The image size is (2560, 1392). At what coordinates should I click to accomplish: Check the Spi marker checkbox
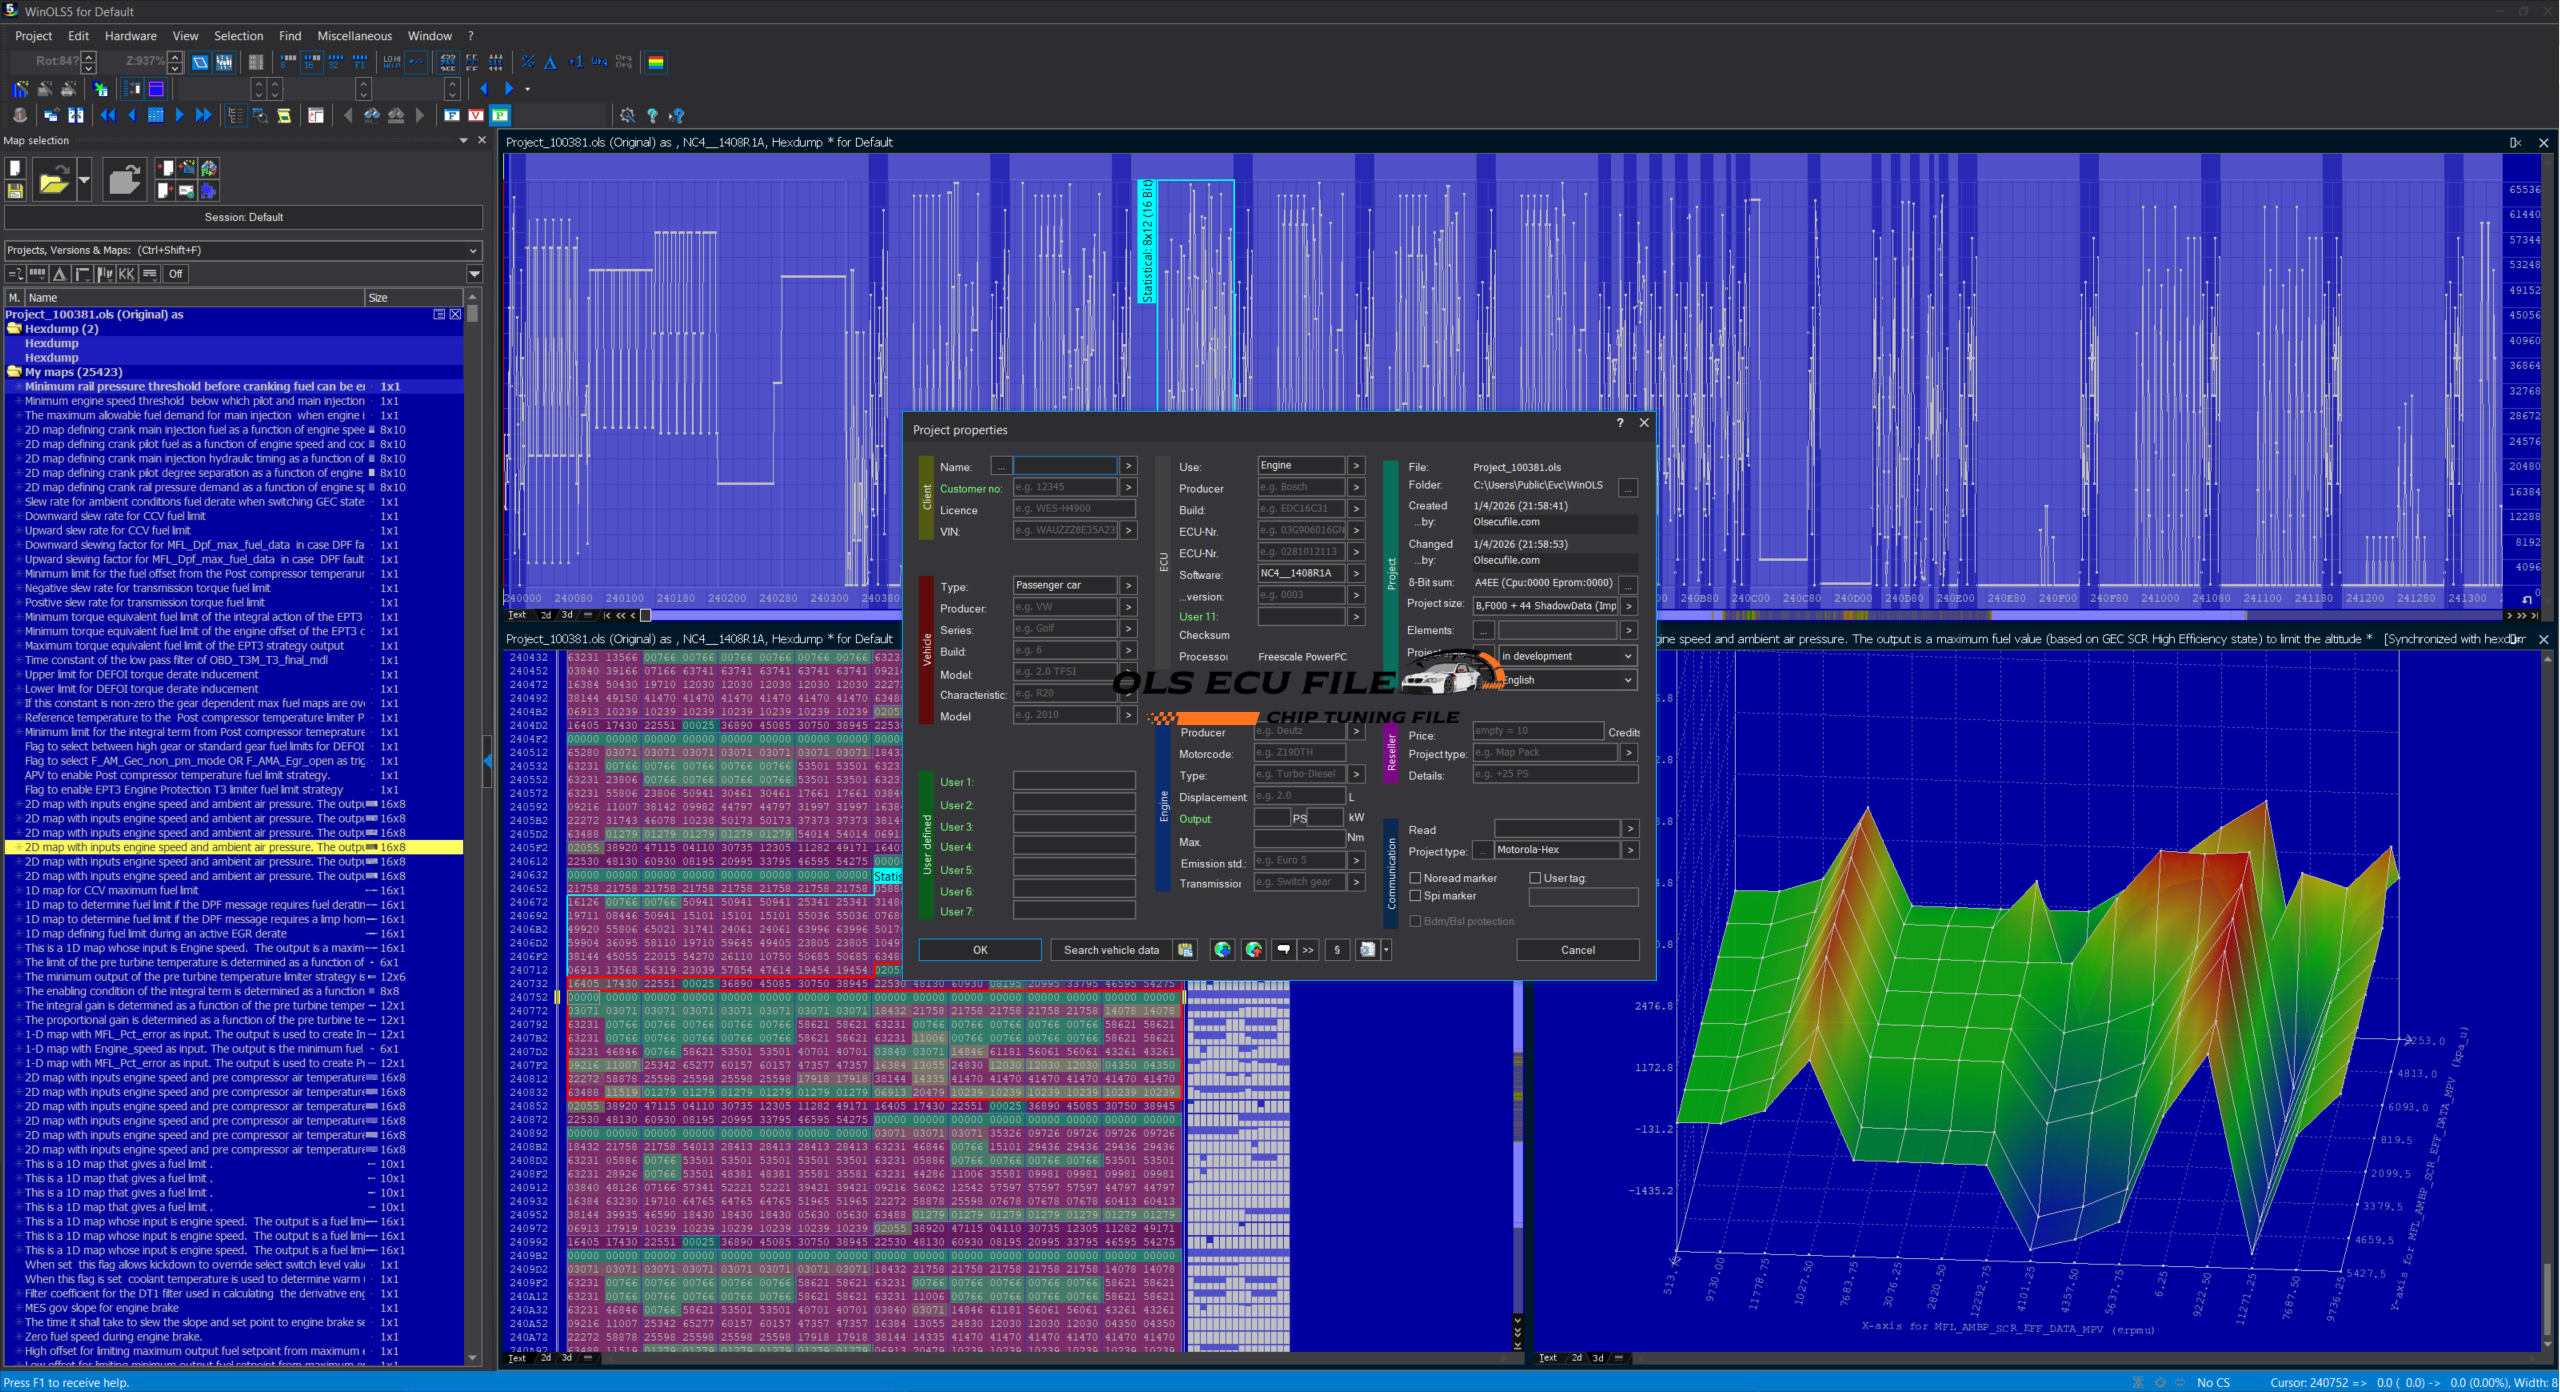click(1415, 896)
